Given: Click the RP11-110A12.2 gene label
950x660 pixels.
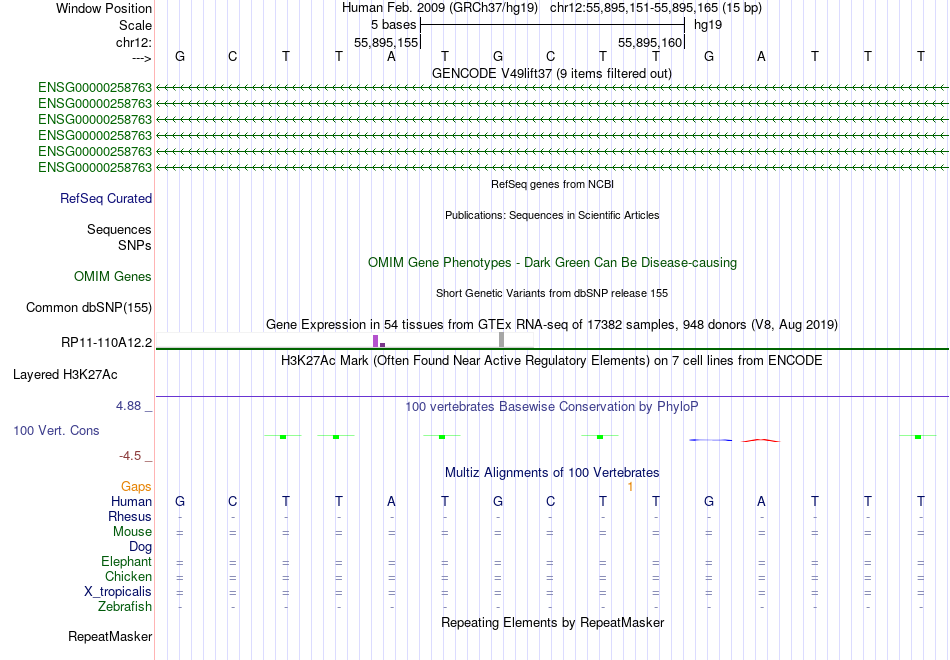Looking at the screenshot, I should [107, 342].
